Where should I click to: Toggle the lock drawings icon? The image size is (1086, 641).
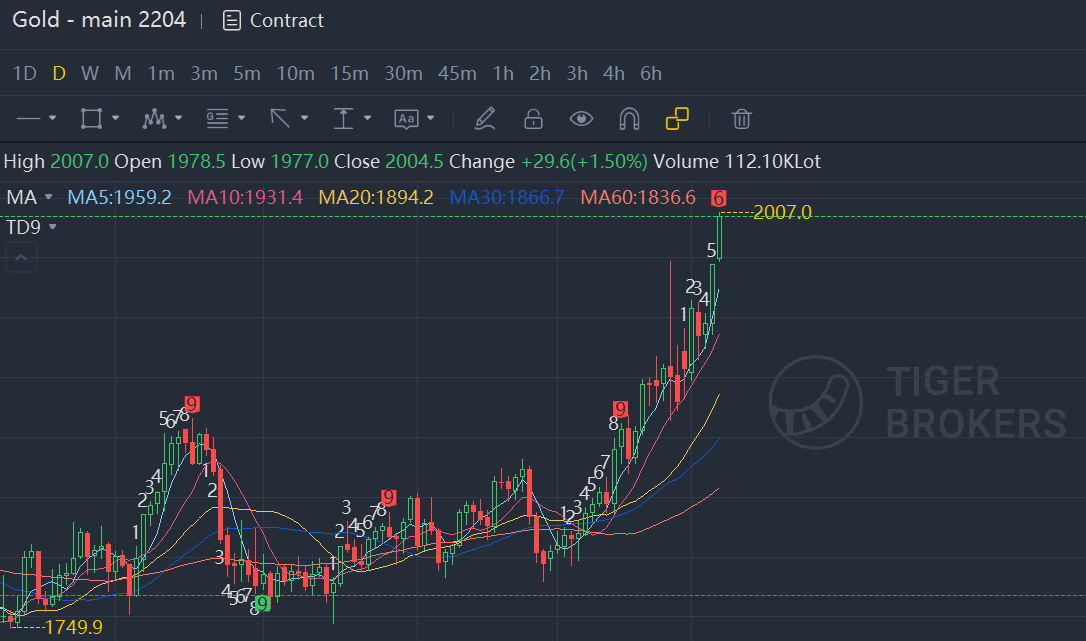[x=533, y=119]
